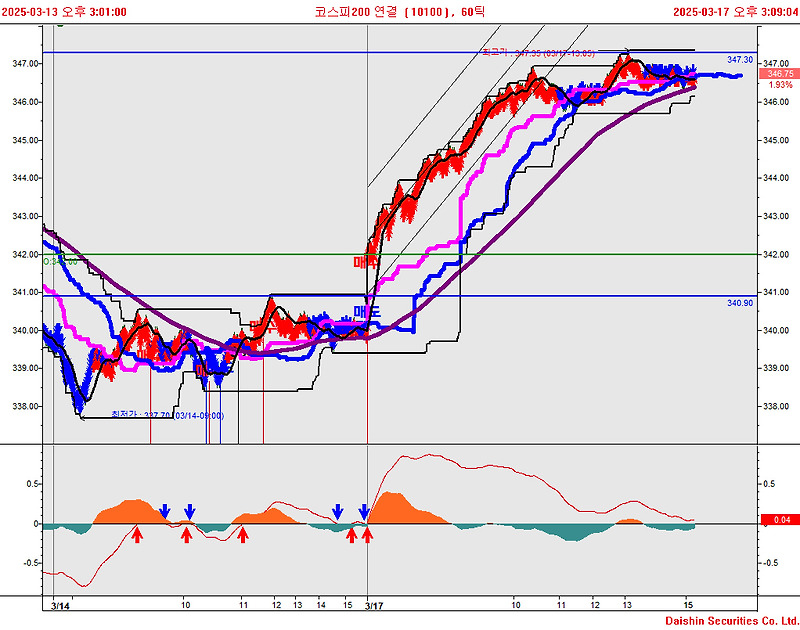
Task: Click the Daishin Securities Co. Ltd. label
Action: [732, 621]
